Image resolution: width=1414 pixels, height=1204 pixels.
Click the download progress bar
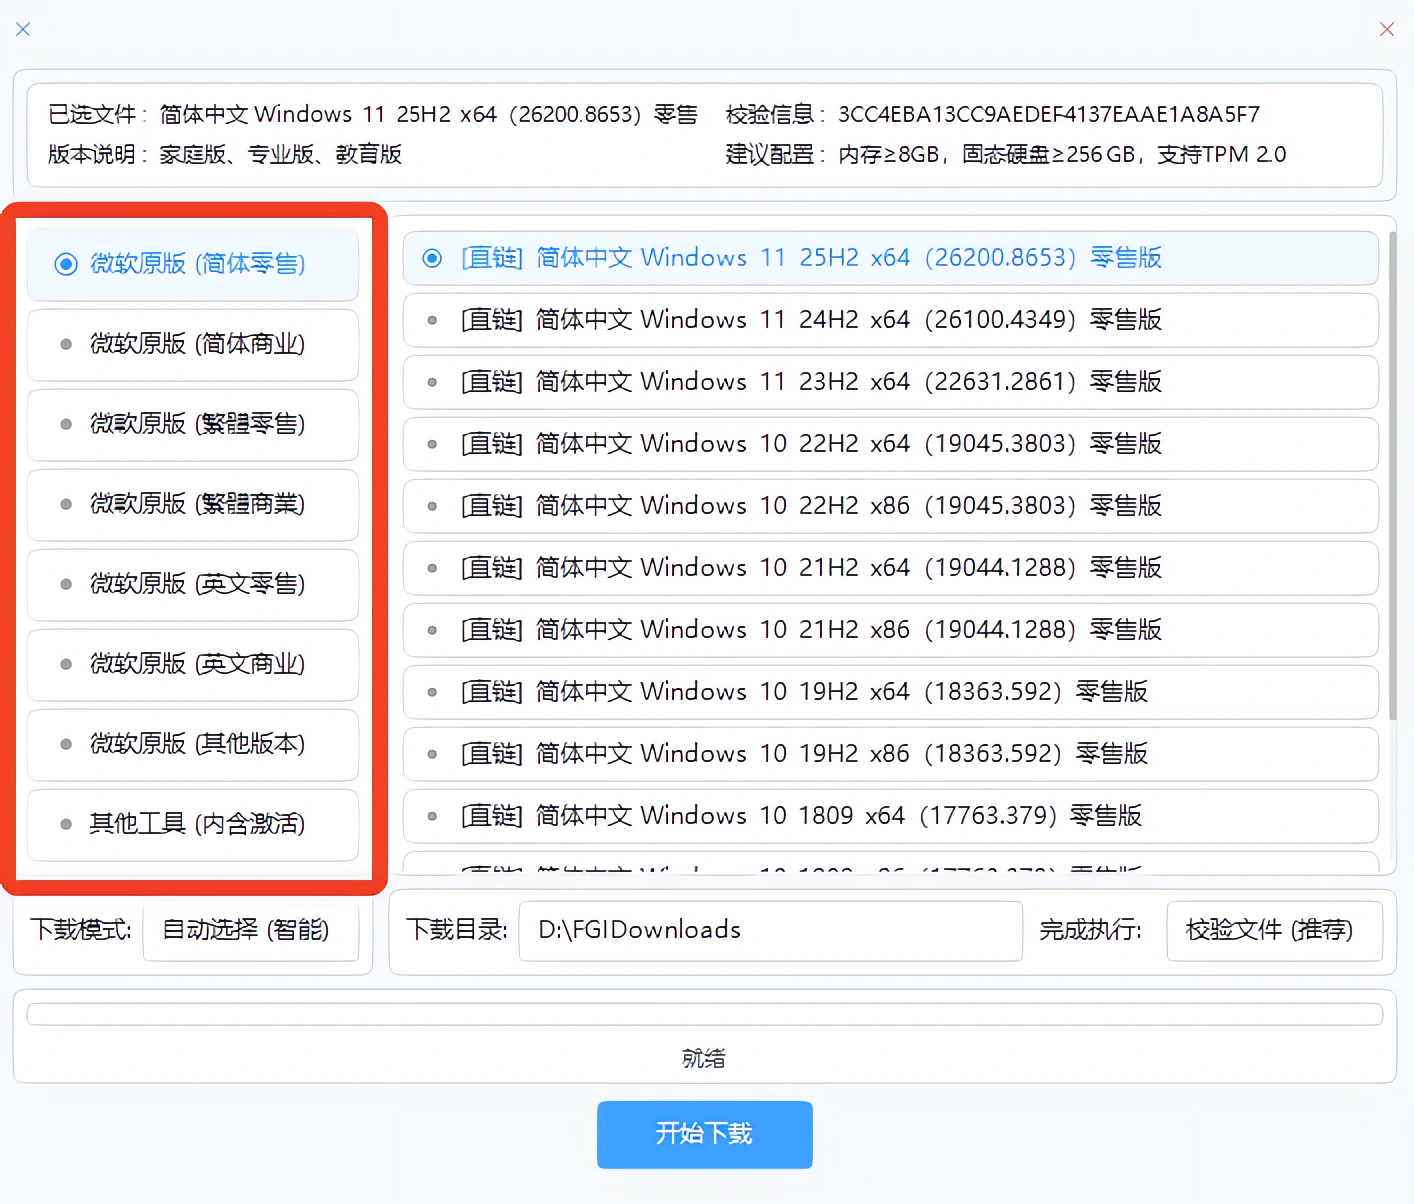[x=705, y=1015]
